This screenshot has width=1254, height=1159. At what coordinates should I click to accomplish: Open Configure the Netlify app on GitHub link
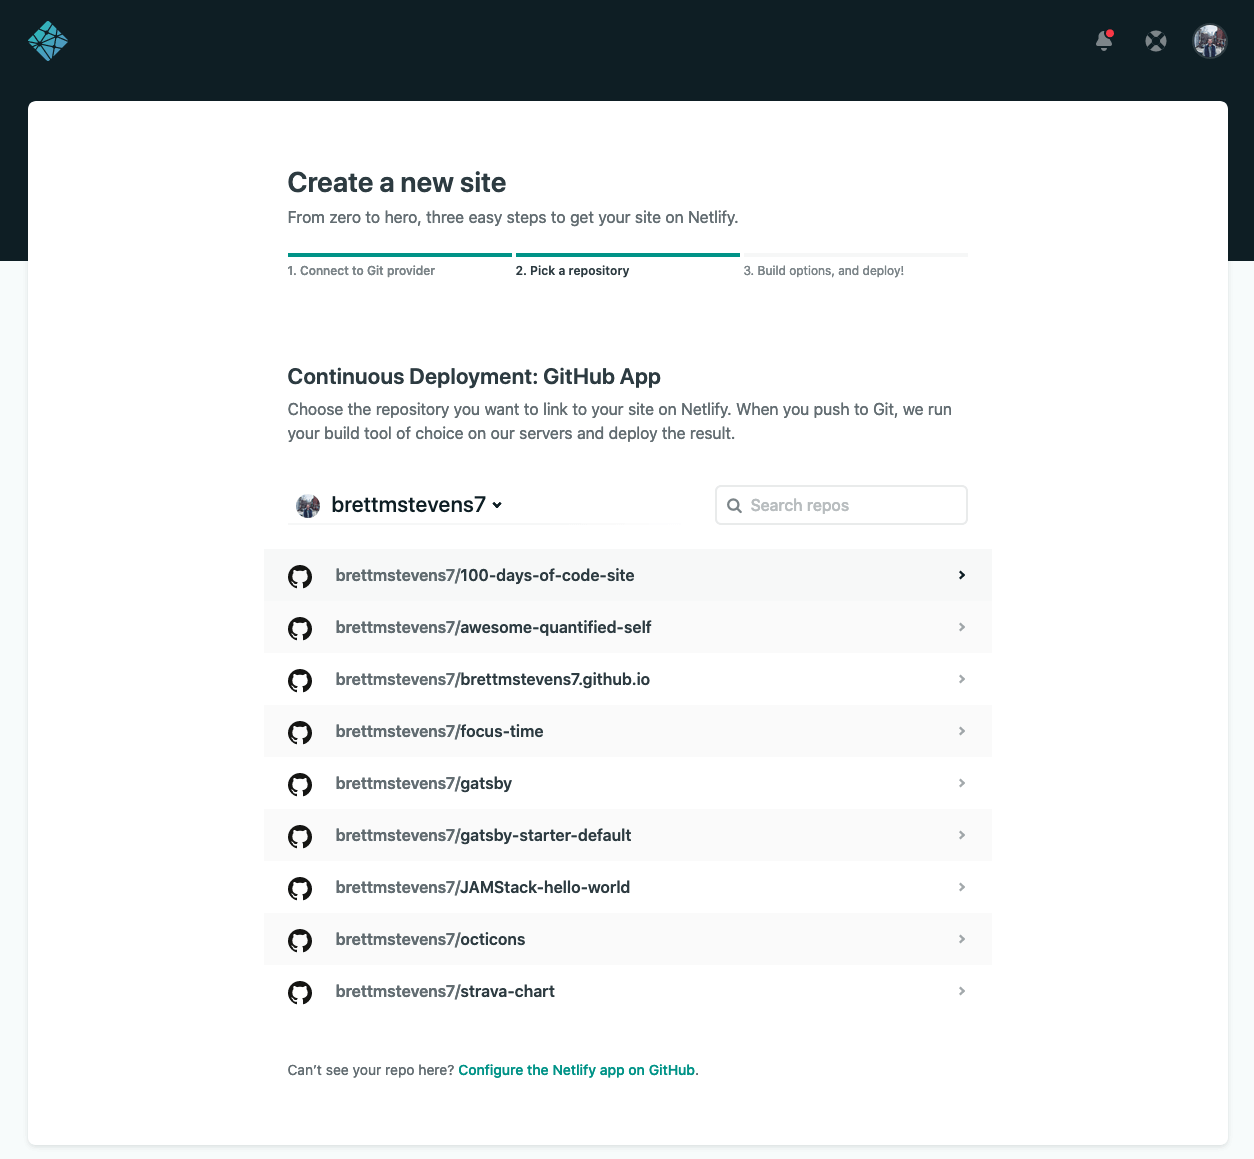[577, 1070]
